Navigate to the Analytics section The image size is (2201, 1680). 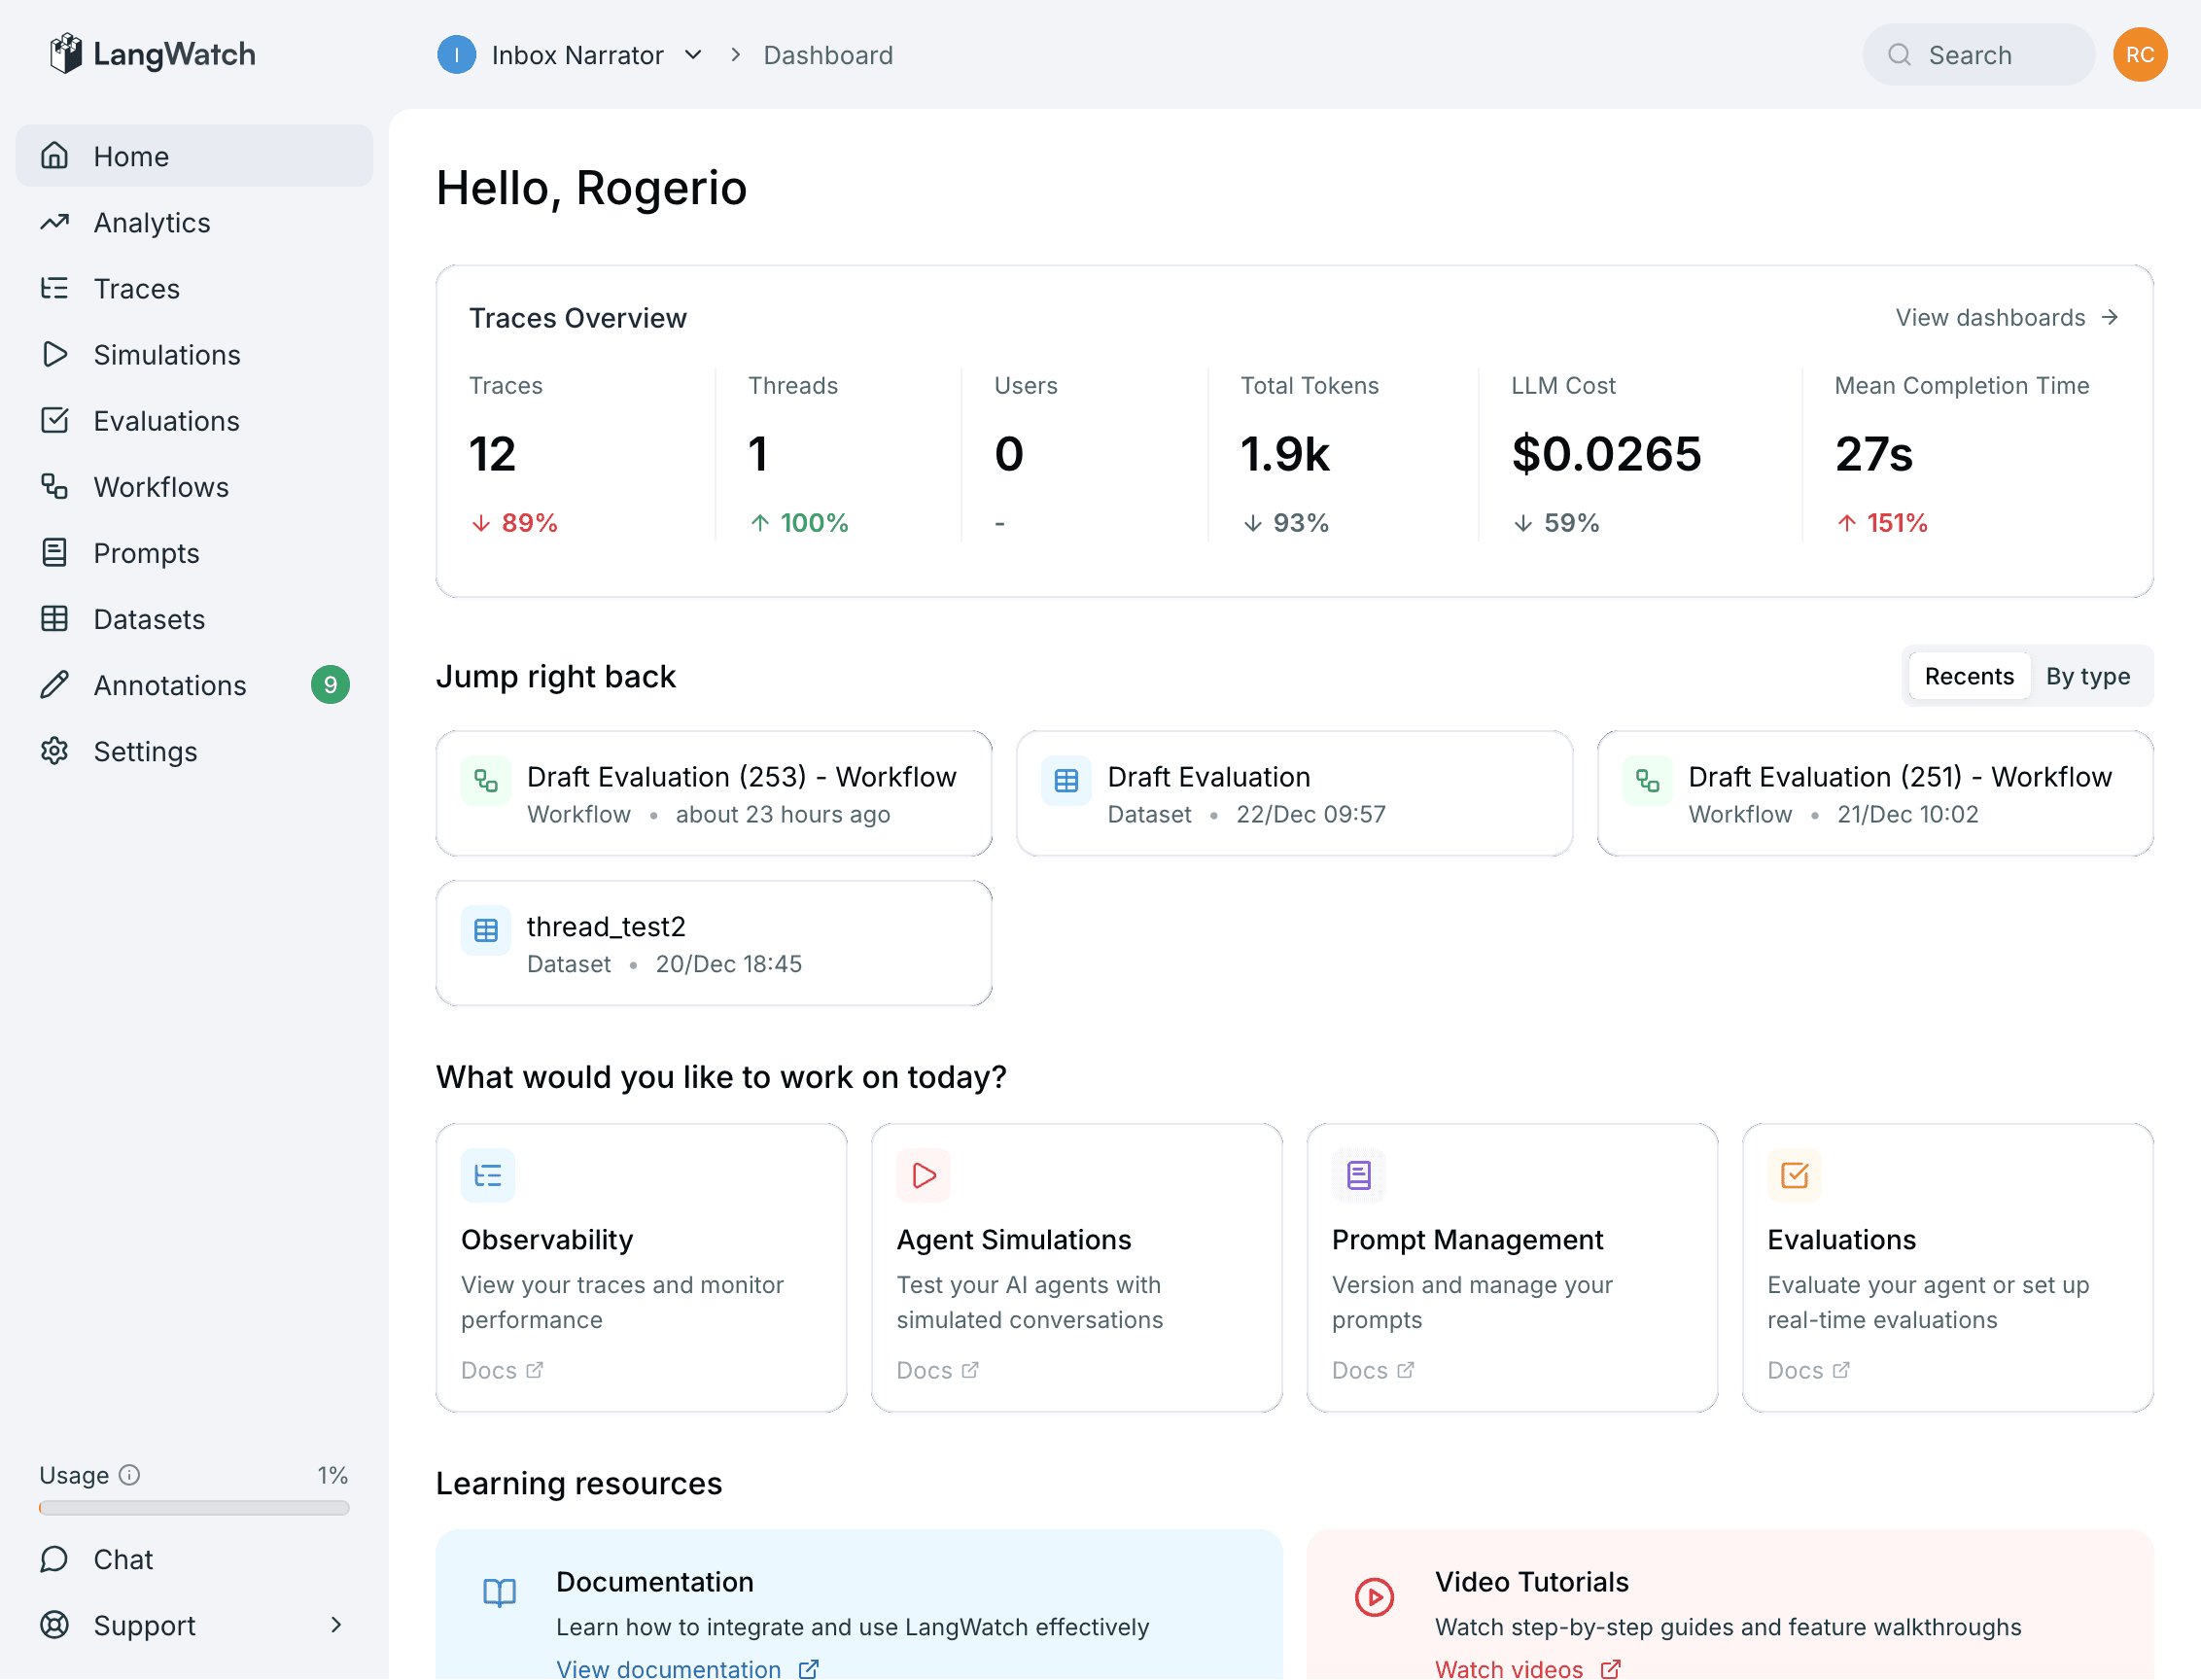tap(151, 222)
